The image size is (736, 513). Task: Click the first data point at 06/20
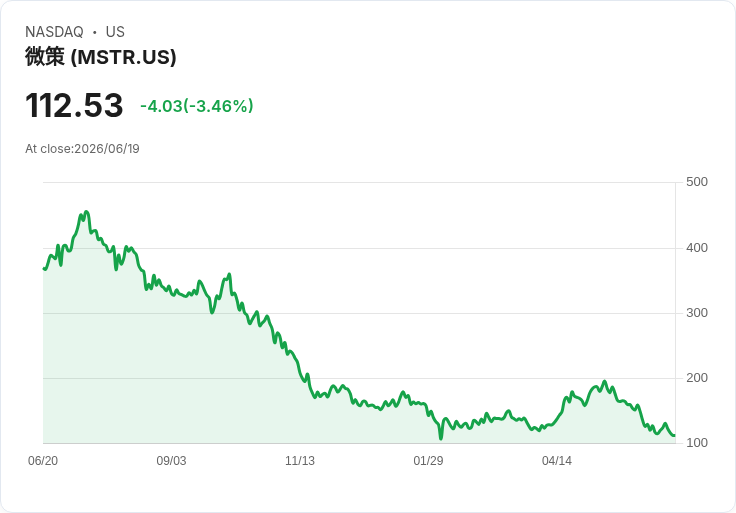tap(44, 268)
